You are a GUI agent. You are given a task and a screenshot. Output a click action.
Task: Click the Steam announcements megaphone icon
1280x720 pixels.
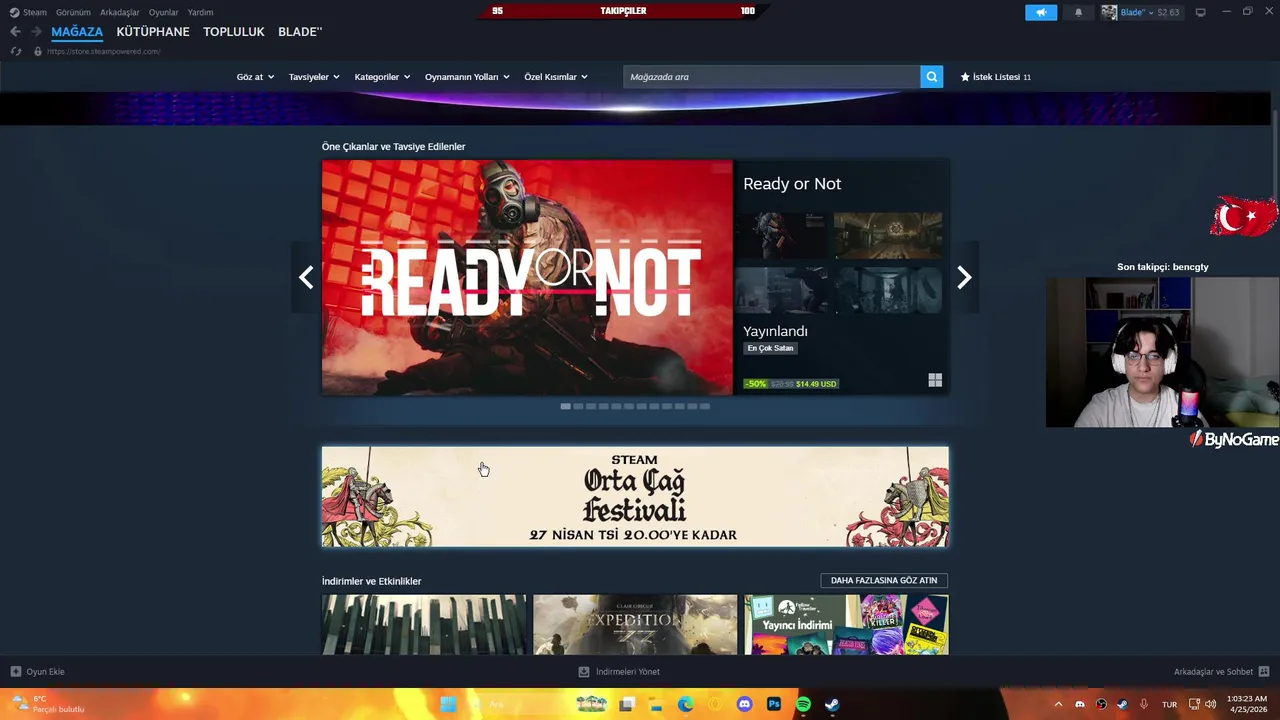[1040, 12]
